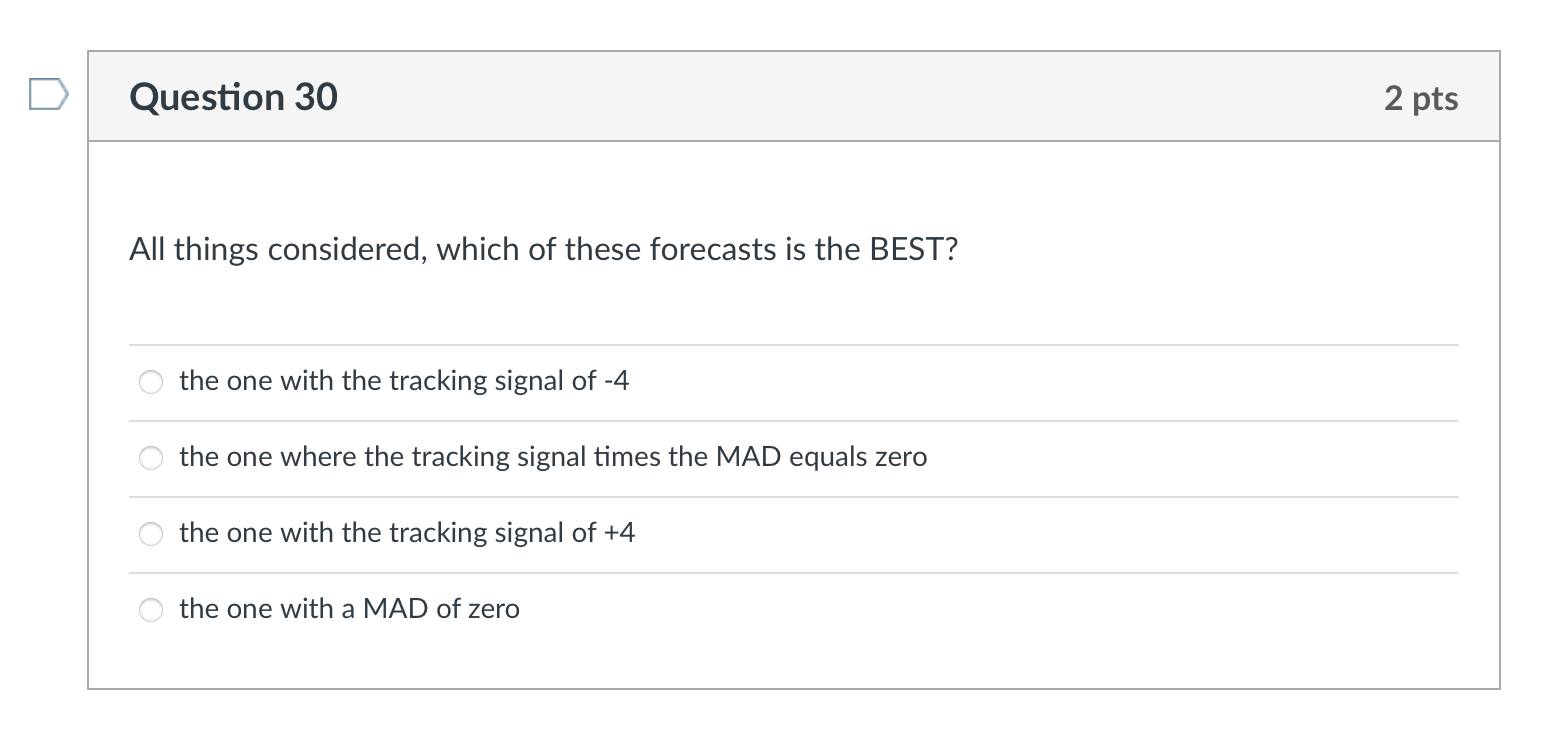
Task: Click the Question 30 heading
Action: point(233,97)
